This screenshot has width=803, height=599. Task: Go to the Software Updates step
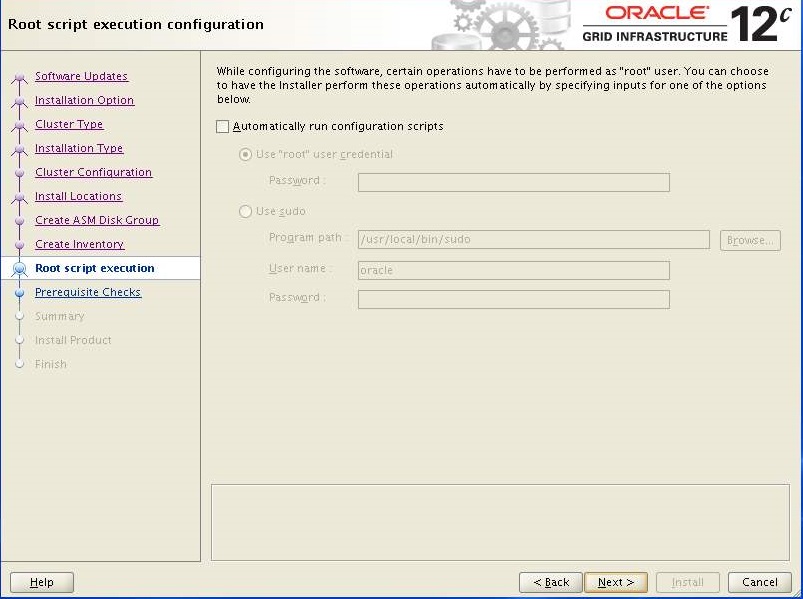pyautogui.click(x=81, y=76)
